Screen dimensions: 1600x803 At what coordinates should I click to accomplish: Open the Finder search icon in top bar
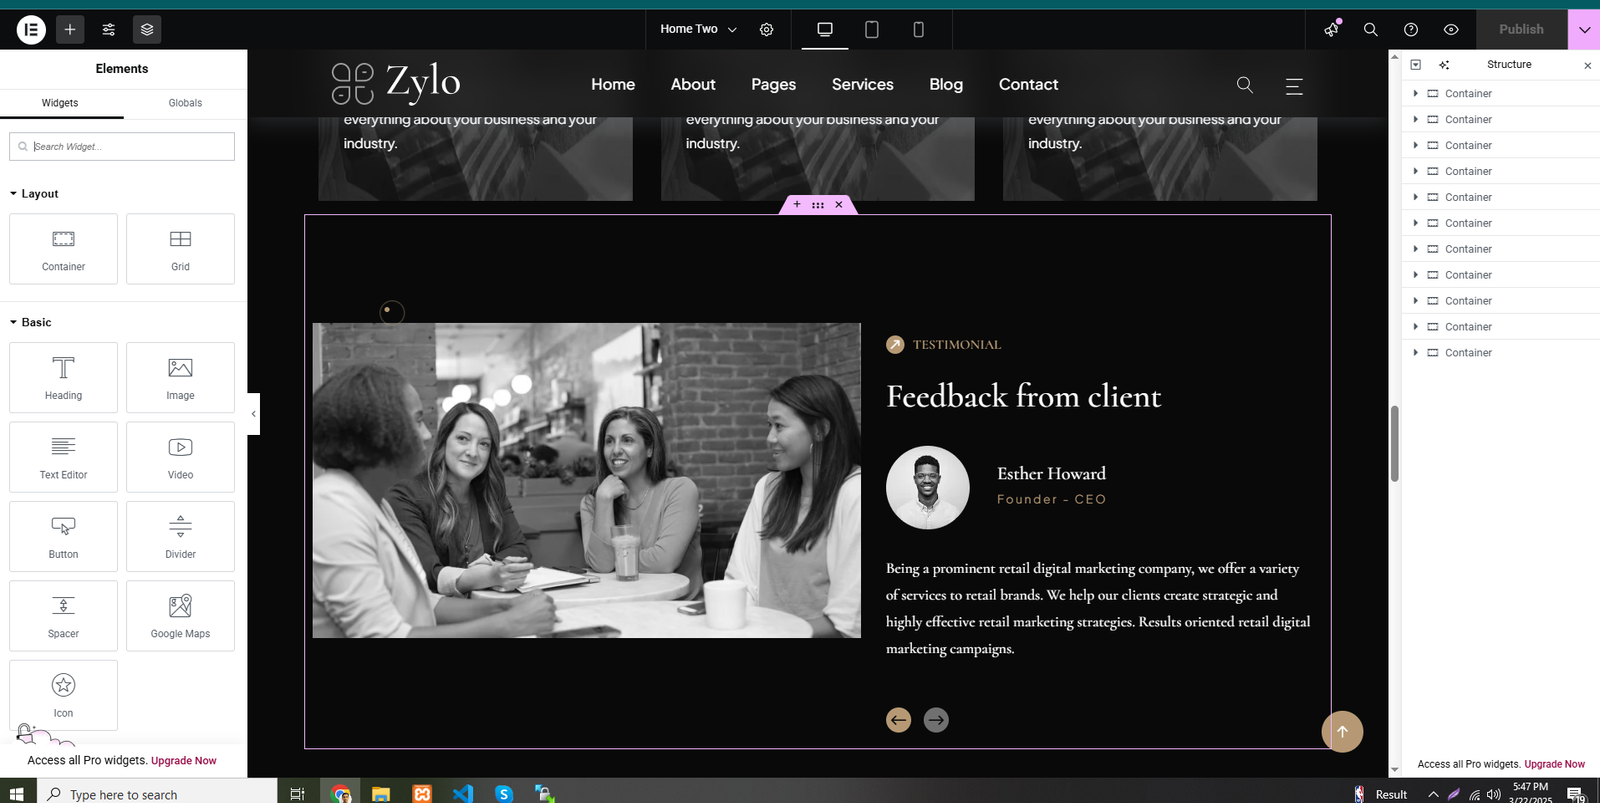point(1371,30)
